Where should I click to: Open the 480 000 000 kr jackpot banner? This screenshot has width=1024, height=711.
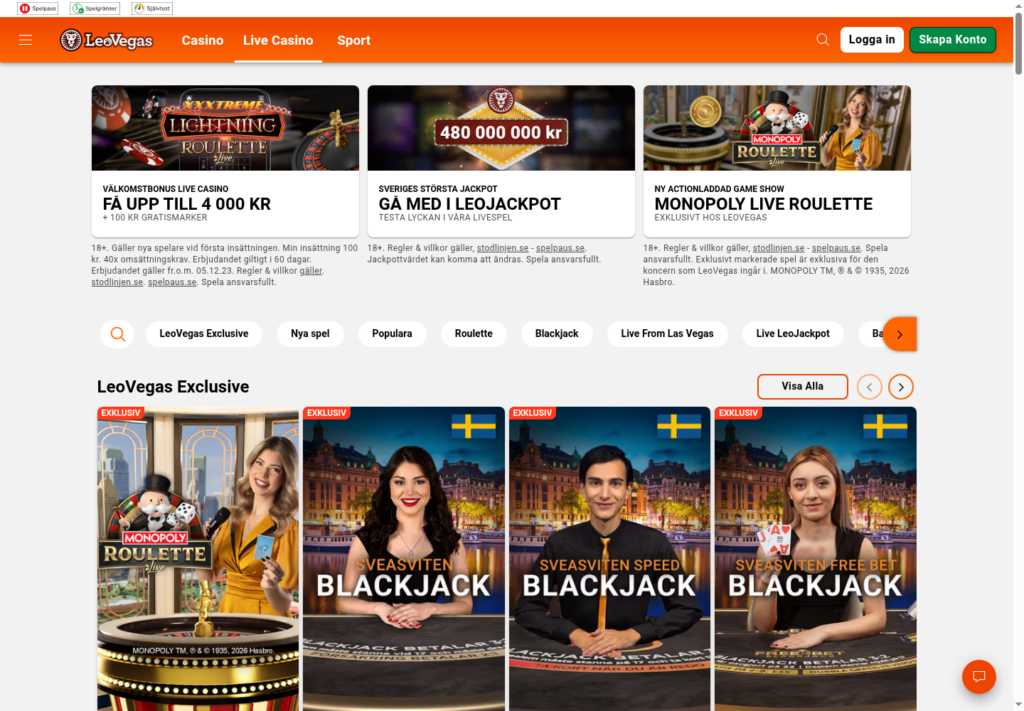[501, 128]
